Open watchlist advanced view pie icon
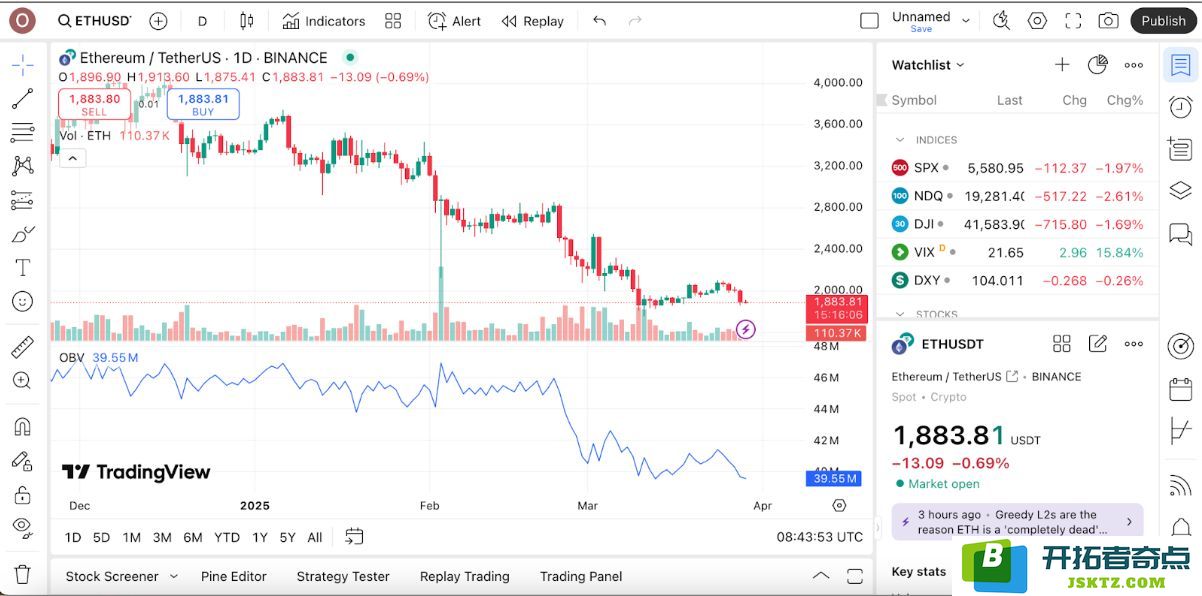 point(1097,65)
